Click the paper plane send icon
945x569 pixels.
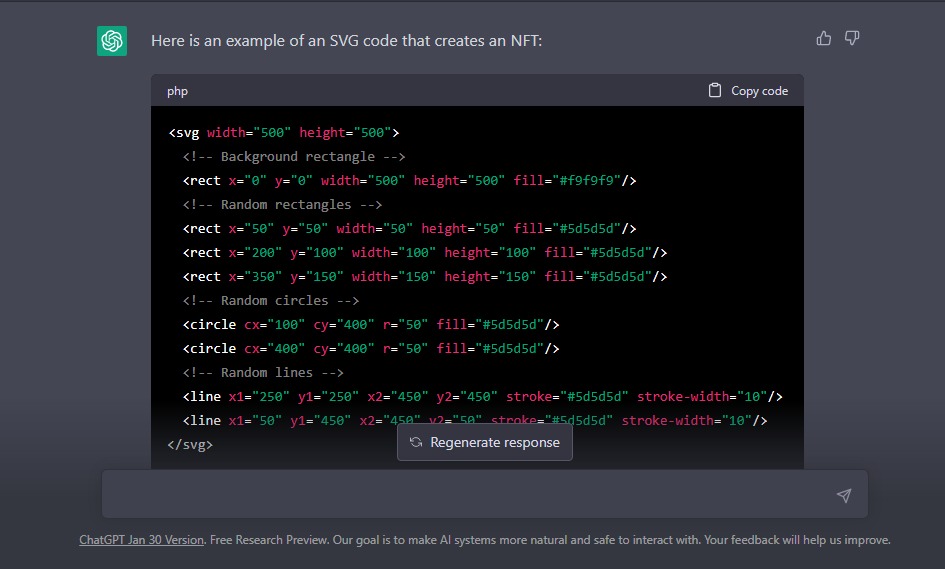[844, 495]
